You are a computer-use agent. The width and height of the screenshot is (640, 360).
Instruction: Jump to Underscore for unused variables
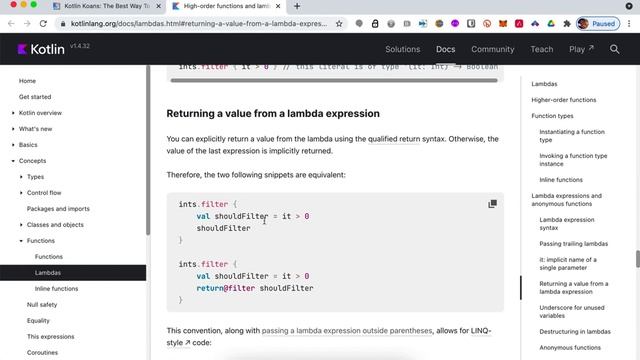571,311
